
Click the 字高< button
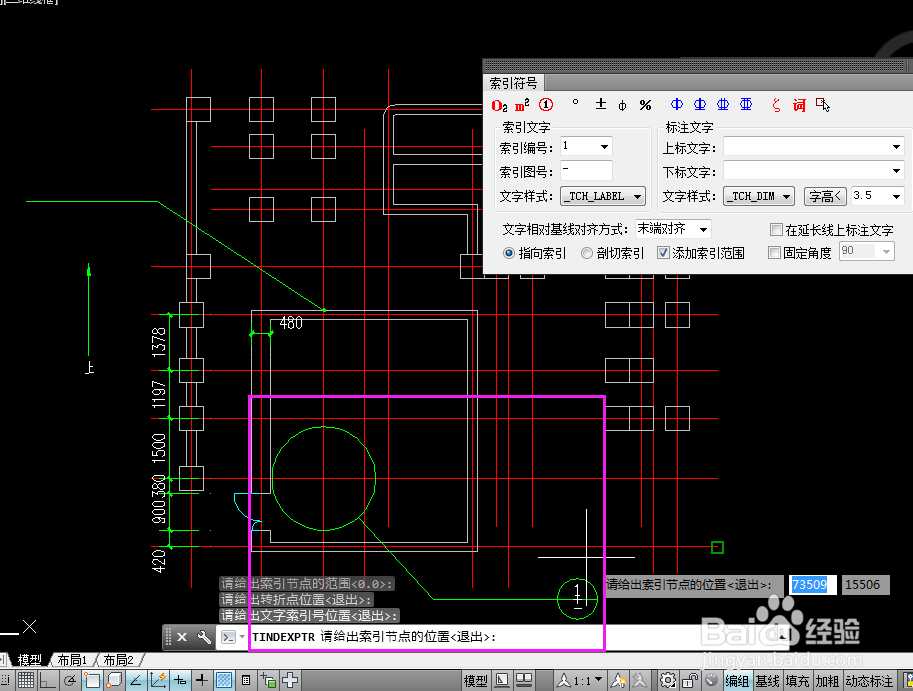point(825,195)
